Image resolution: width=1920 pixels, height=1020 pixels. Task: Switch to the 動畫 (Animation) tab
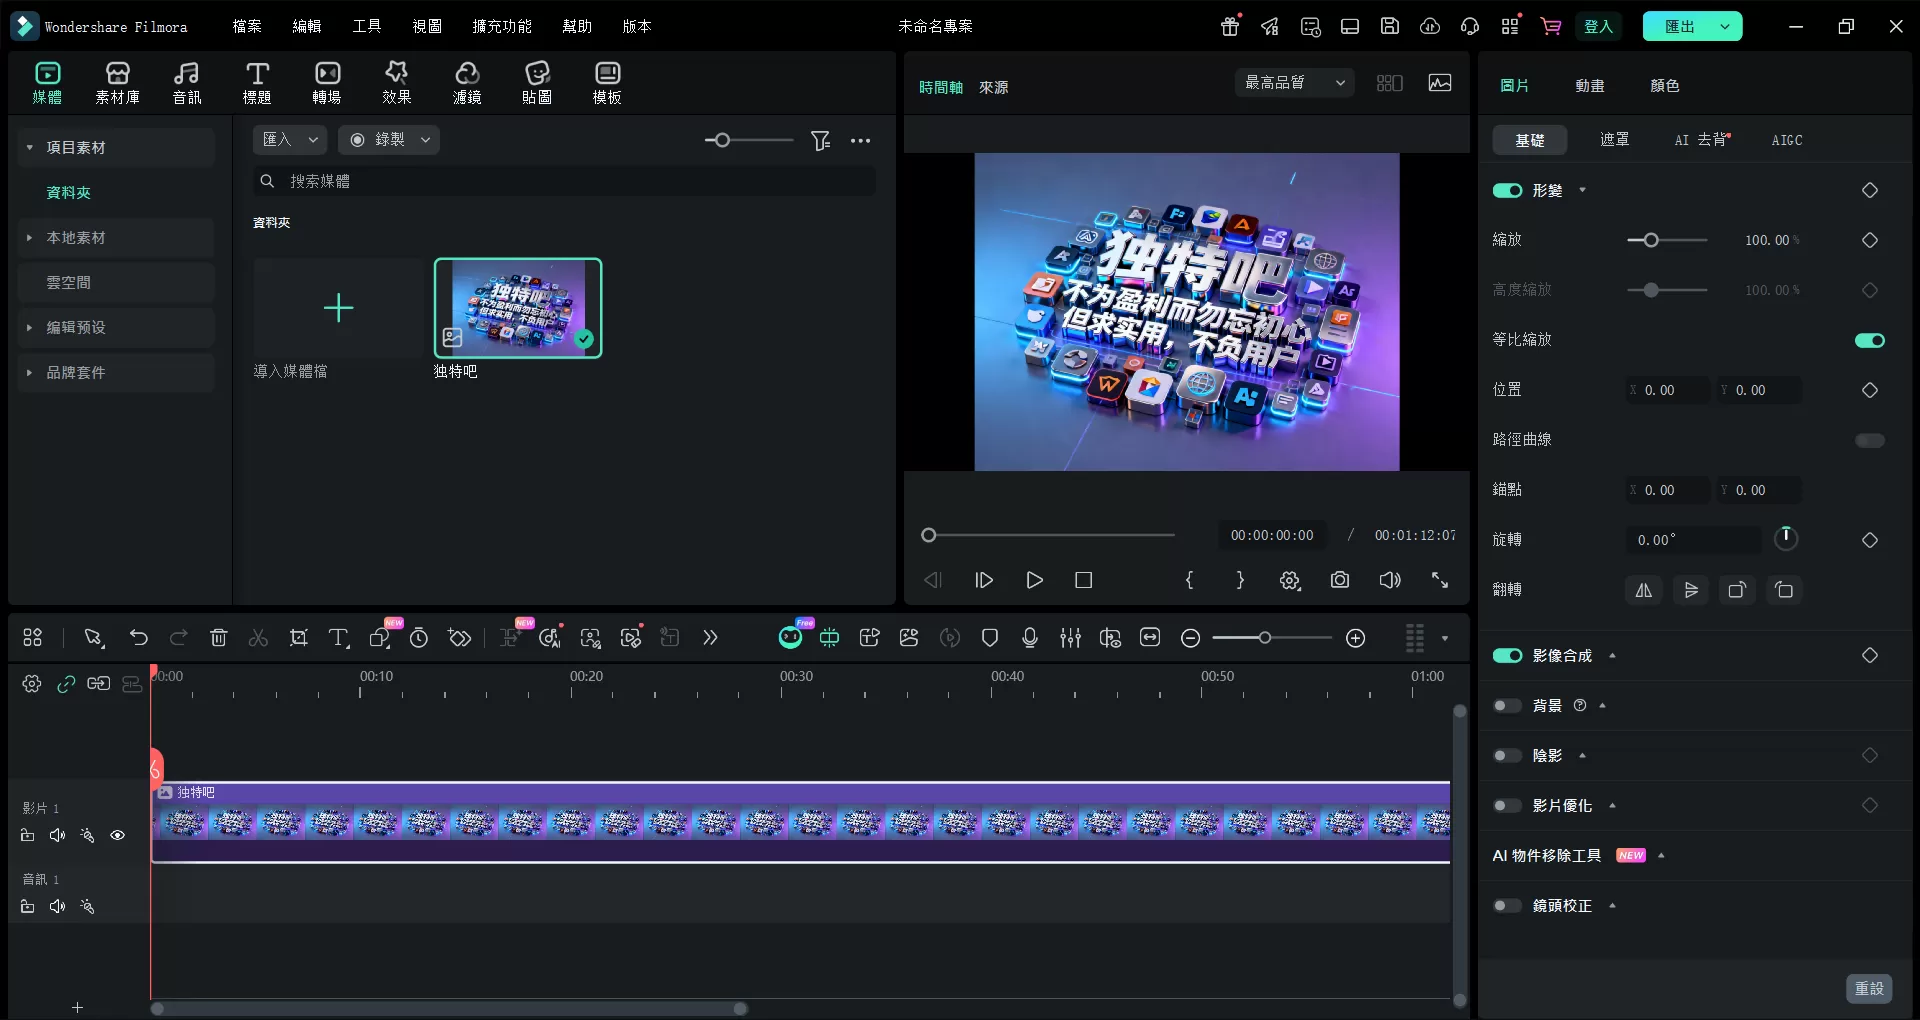1589,86
